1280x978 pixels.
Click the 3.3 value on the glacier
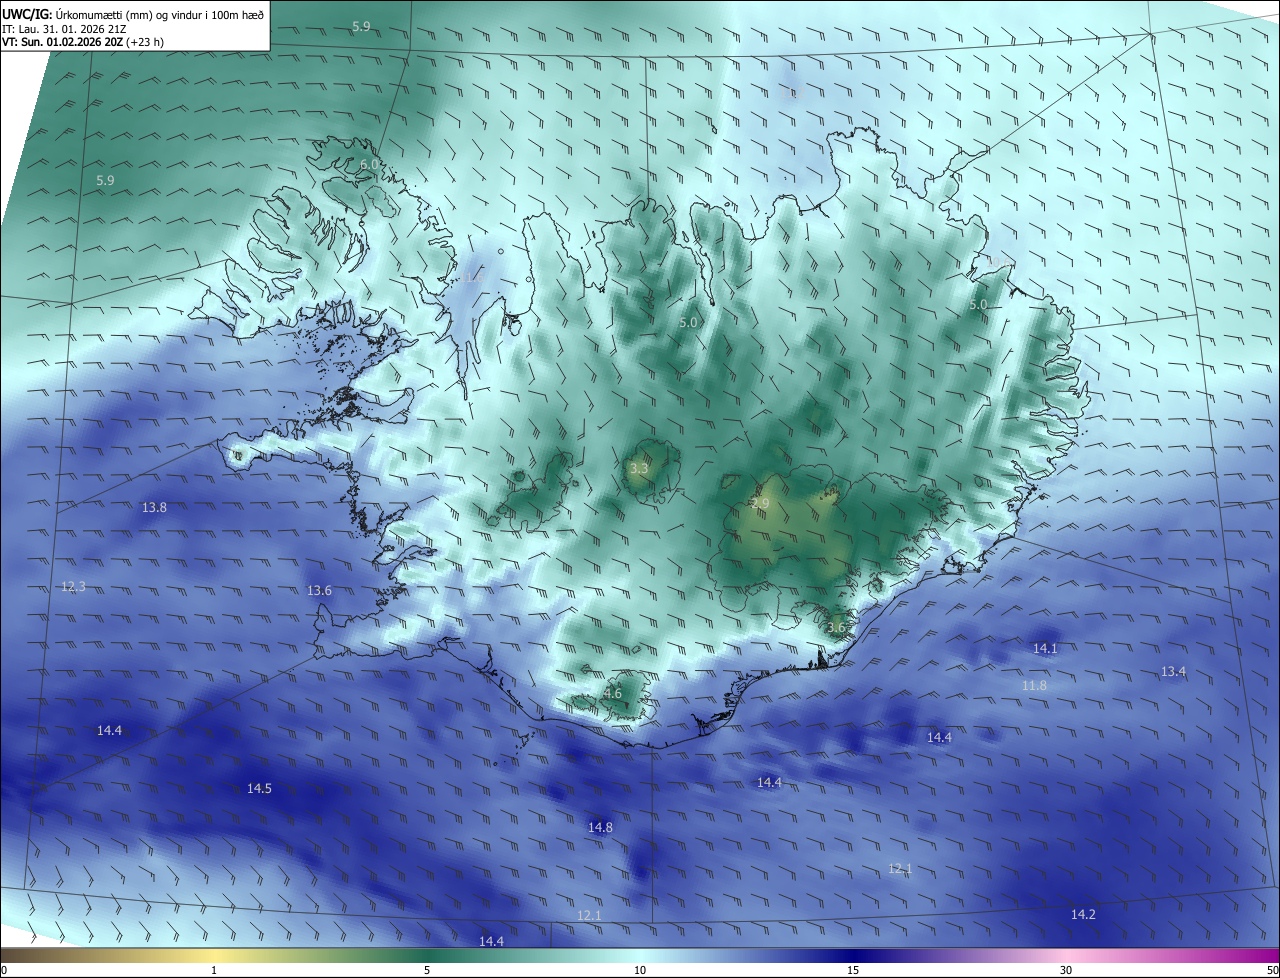639,468
